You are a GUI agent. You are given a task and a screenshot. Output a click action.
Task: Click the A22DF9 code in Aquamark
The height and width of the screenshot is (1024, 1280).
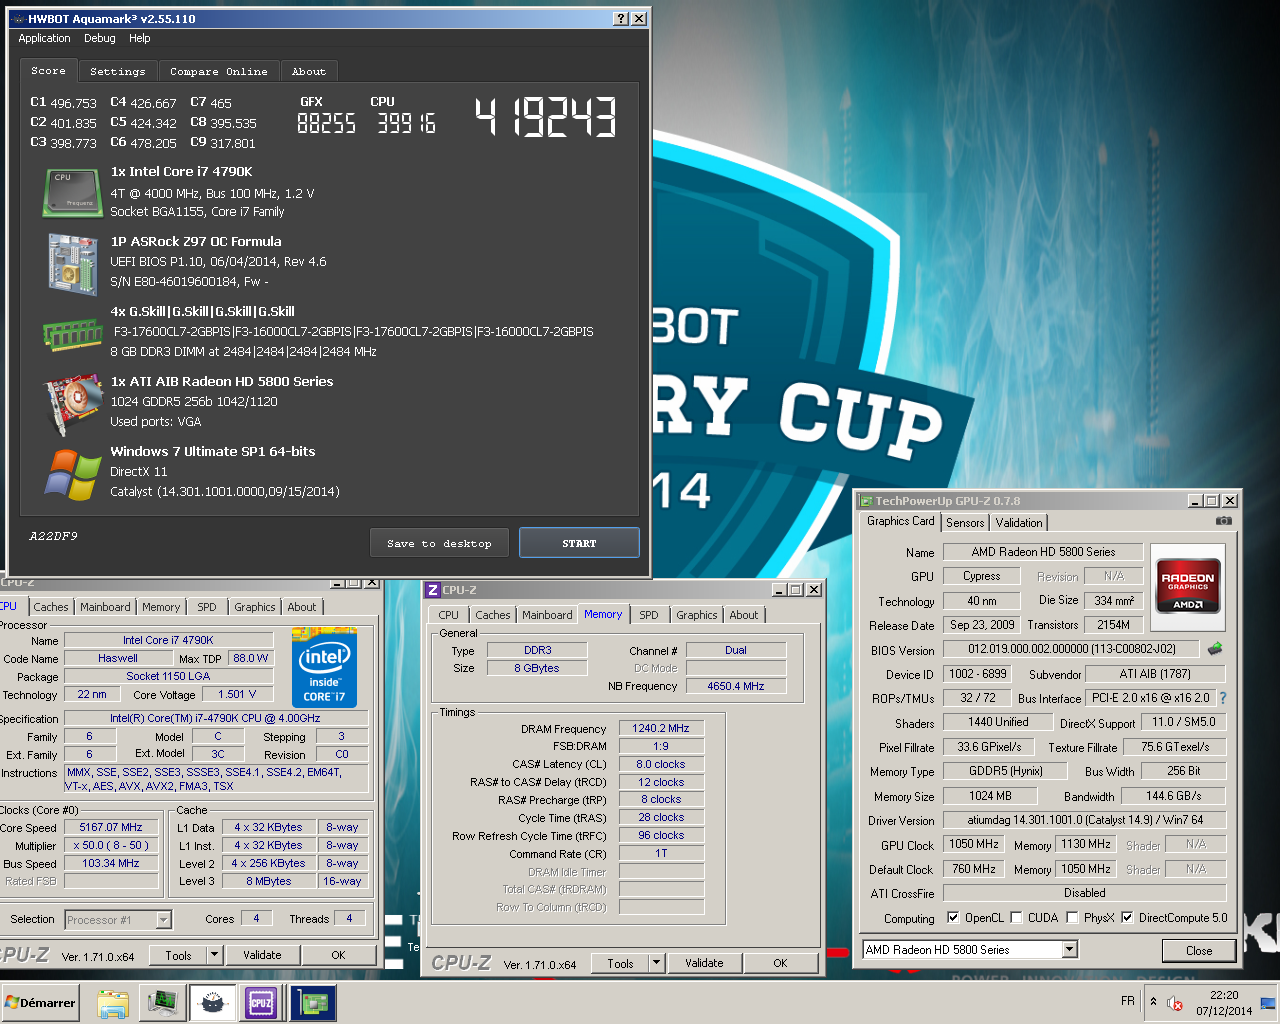(x=53, y=536)
